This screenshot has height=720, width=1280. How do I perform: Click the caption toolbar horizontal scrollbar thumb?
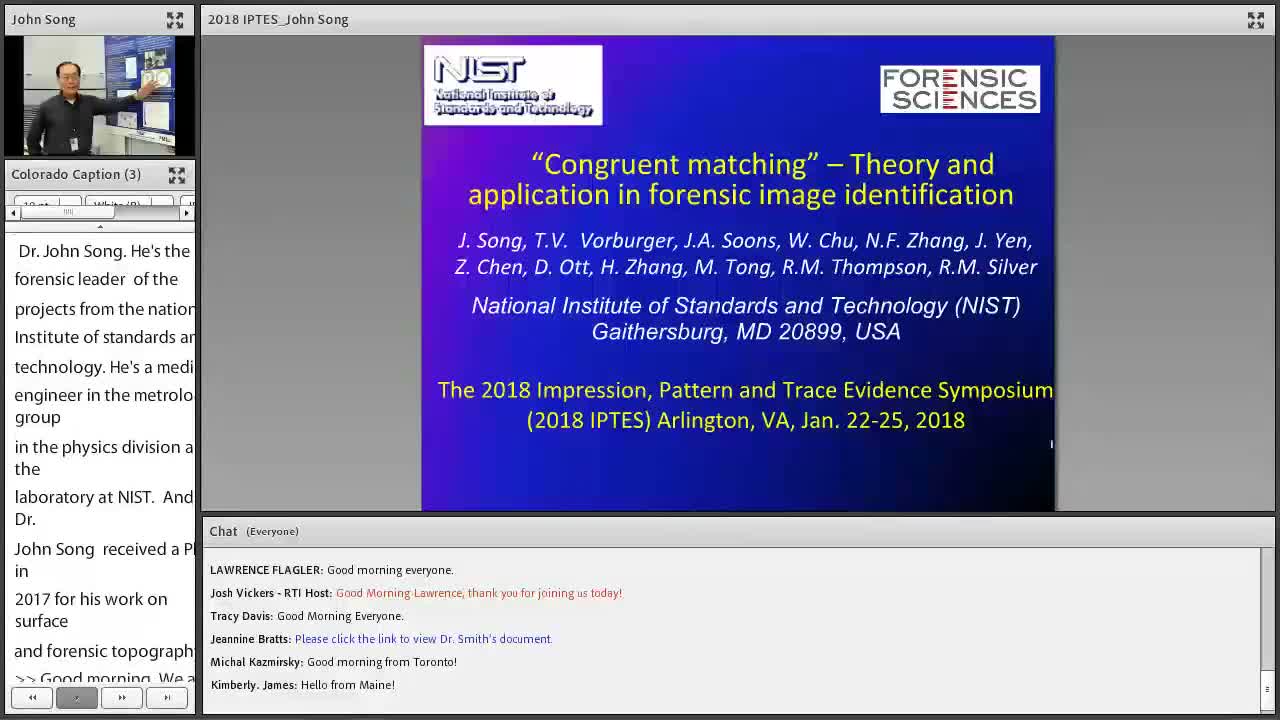click(68, 212)
